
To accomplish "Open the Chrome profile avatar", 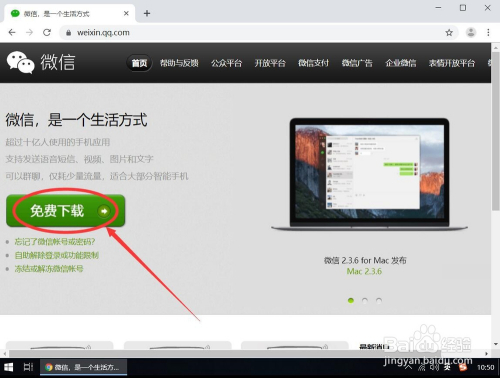I will pos(471,32).
